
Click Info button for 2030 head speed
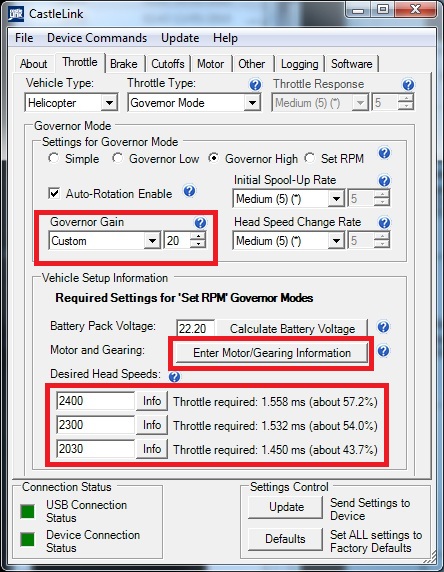pos(152,449)
